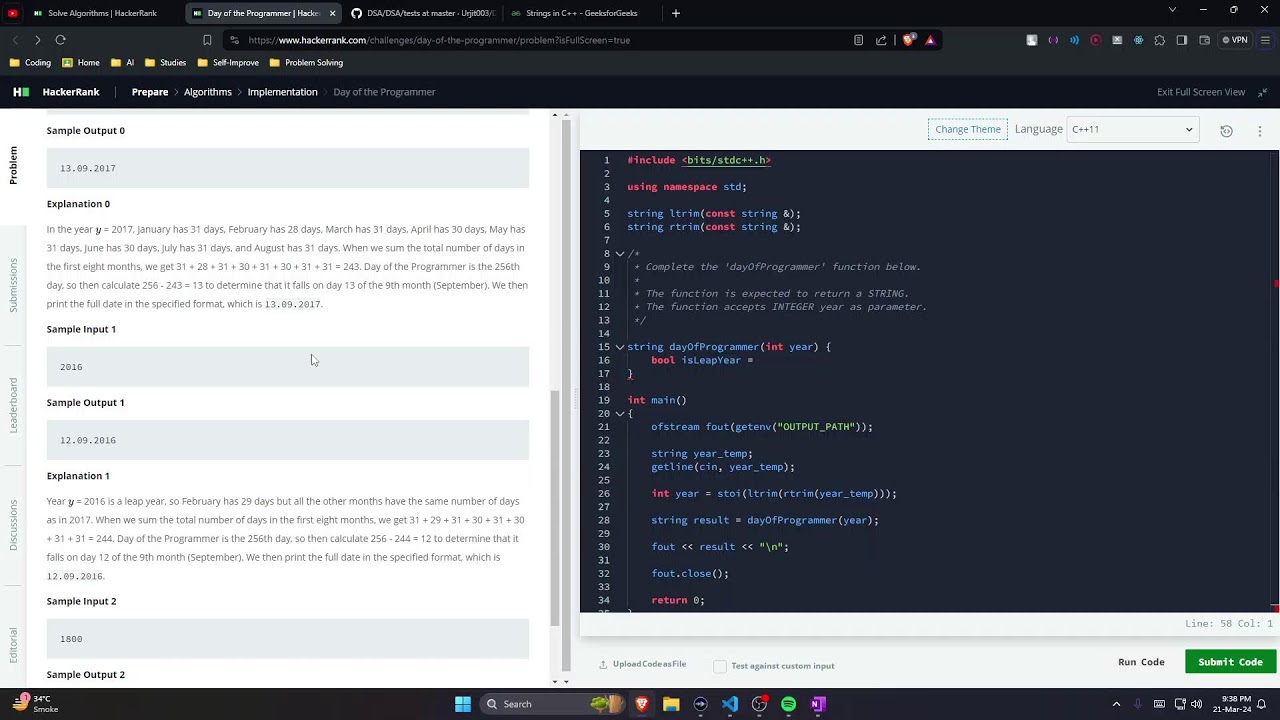This screenshot has height=720, width=1280.
Task: Open Visual Studio Code from the taskbar
Action: click(x=730, y=704)
